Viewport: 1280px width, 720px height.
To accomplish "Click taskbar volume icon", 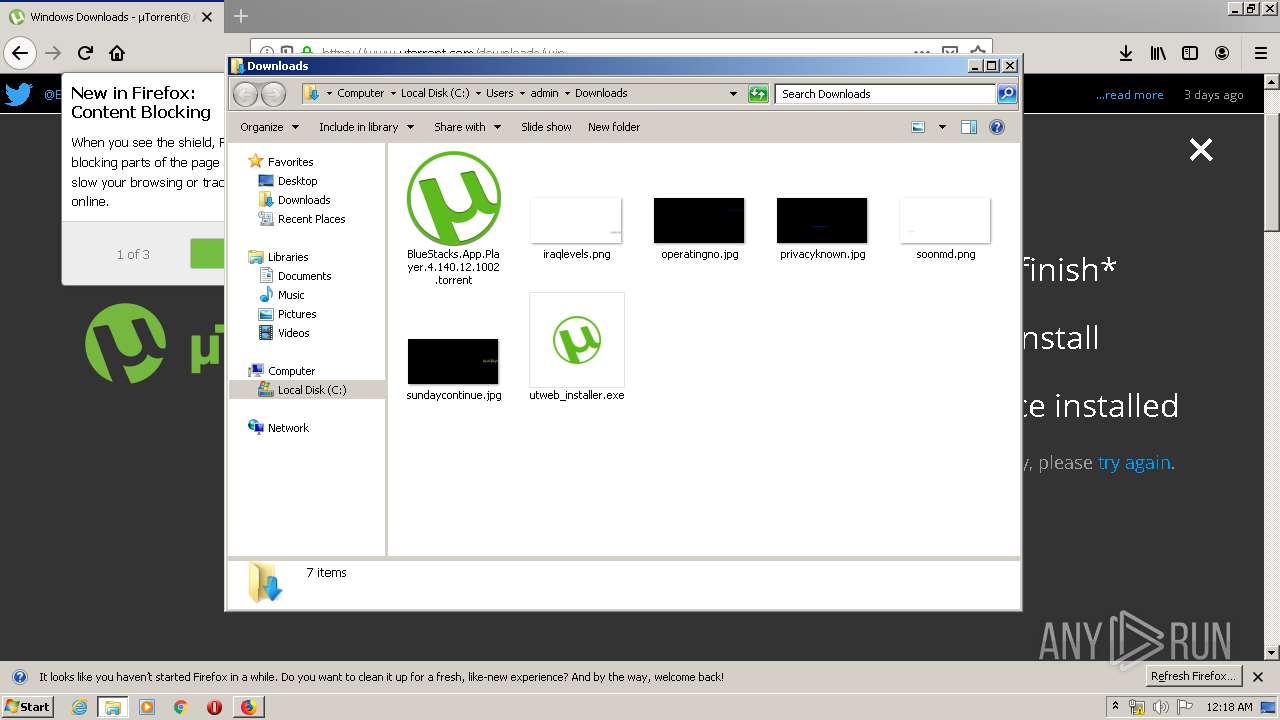I will click(x=1160, y=707).
